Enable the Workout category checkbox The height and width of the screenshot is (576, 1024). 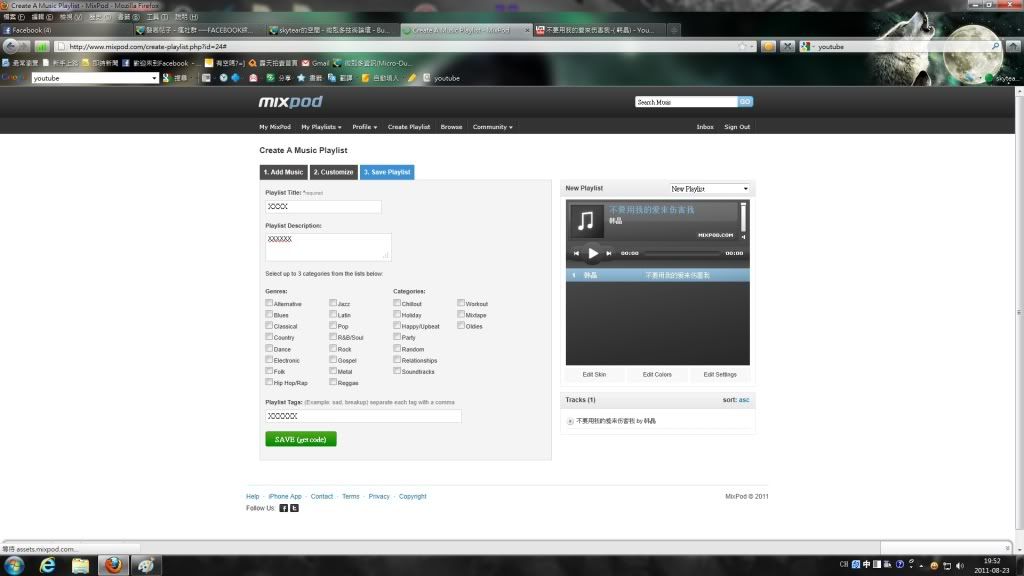pyautogui.click(x=461, y=303)
